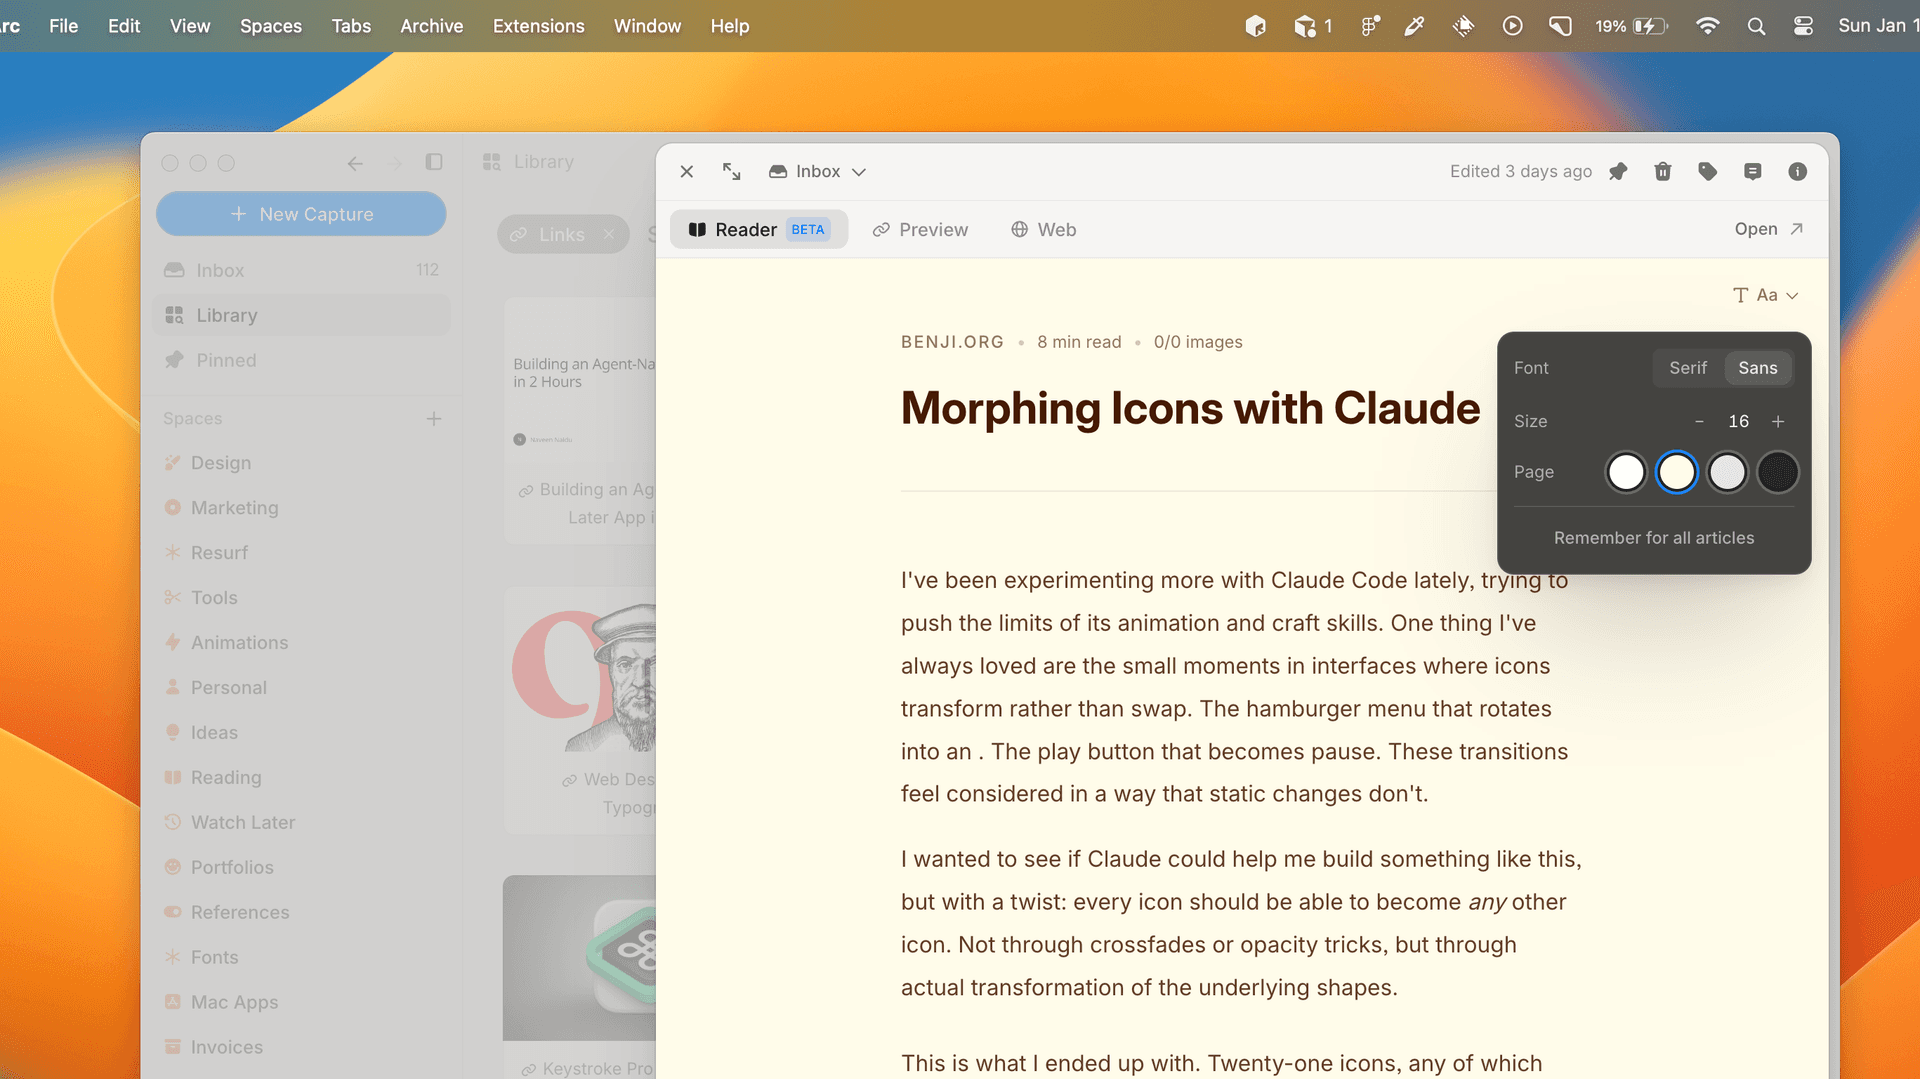Click the plus icon beside Spaces
1920x1079 pixels.
pos(434,419)
